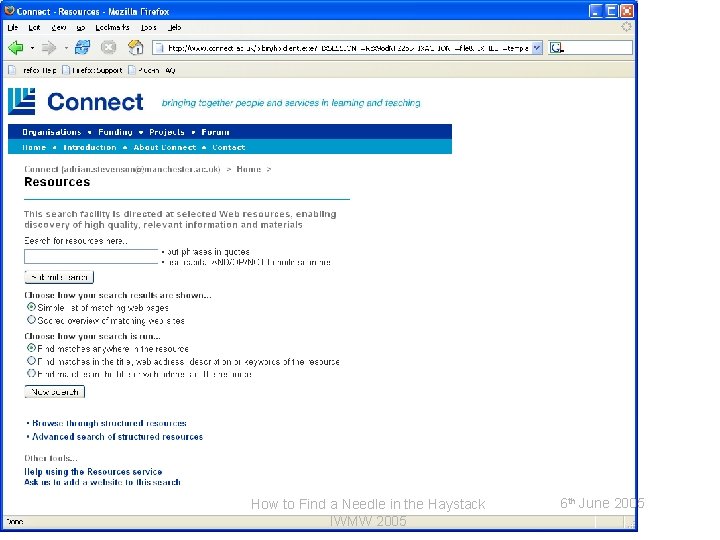This screenshot has width=720, height=540.
Task: Go to the Home page house icon
Action: [135, 47]
